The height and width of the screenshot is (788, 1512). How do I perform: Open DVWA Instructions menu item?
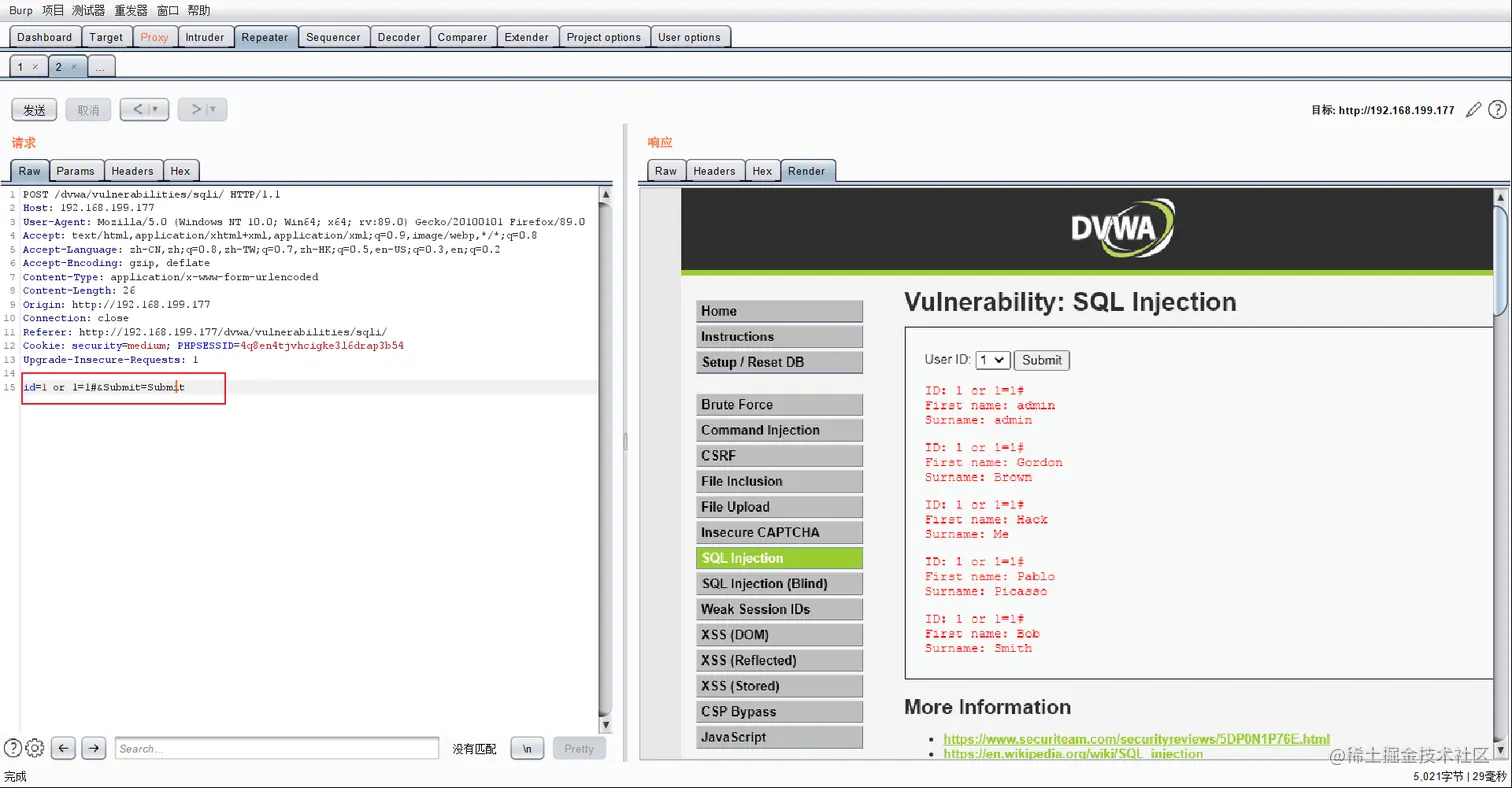[x=779, y=337]
